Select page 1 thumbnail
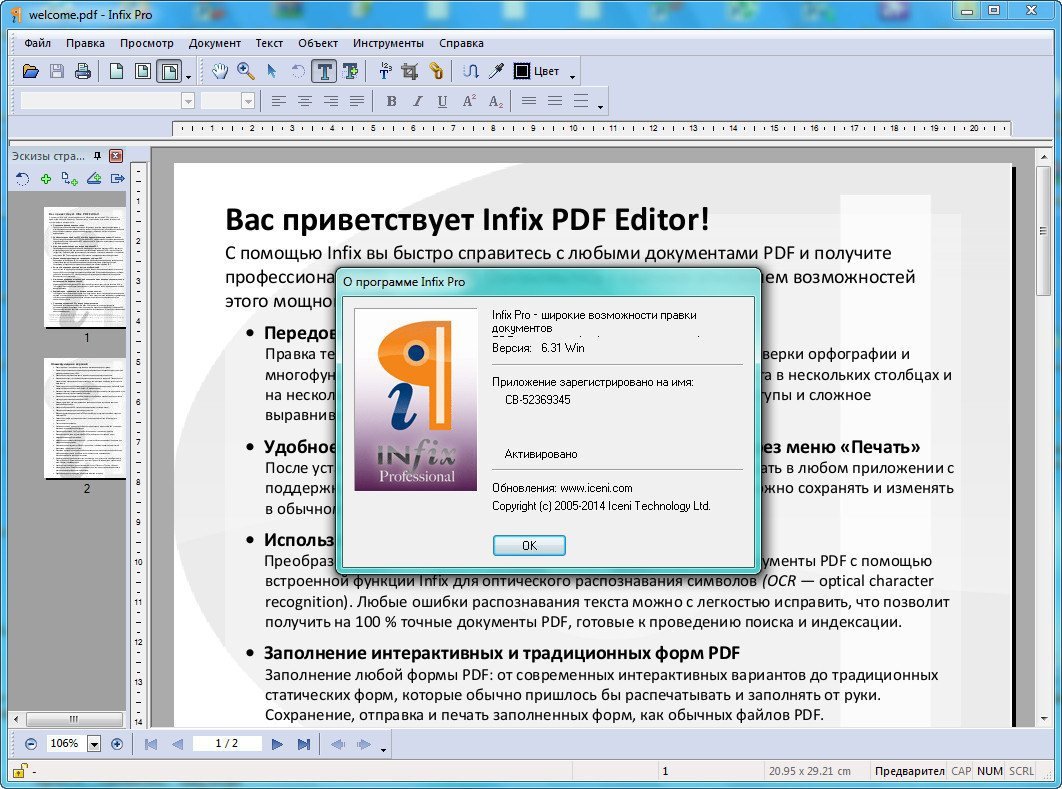Image resolution: width=1062 pixels, height=789 pixels. click(x=85, y=268)
